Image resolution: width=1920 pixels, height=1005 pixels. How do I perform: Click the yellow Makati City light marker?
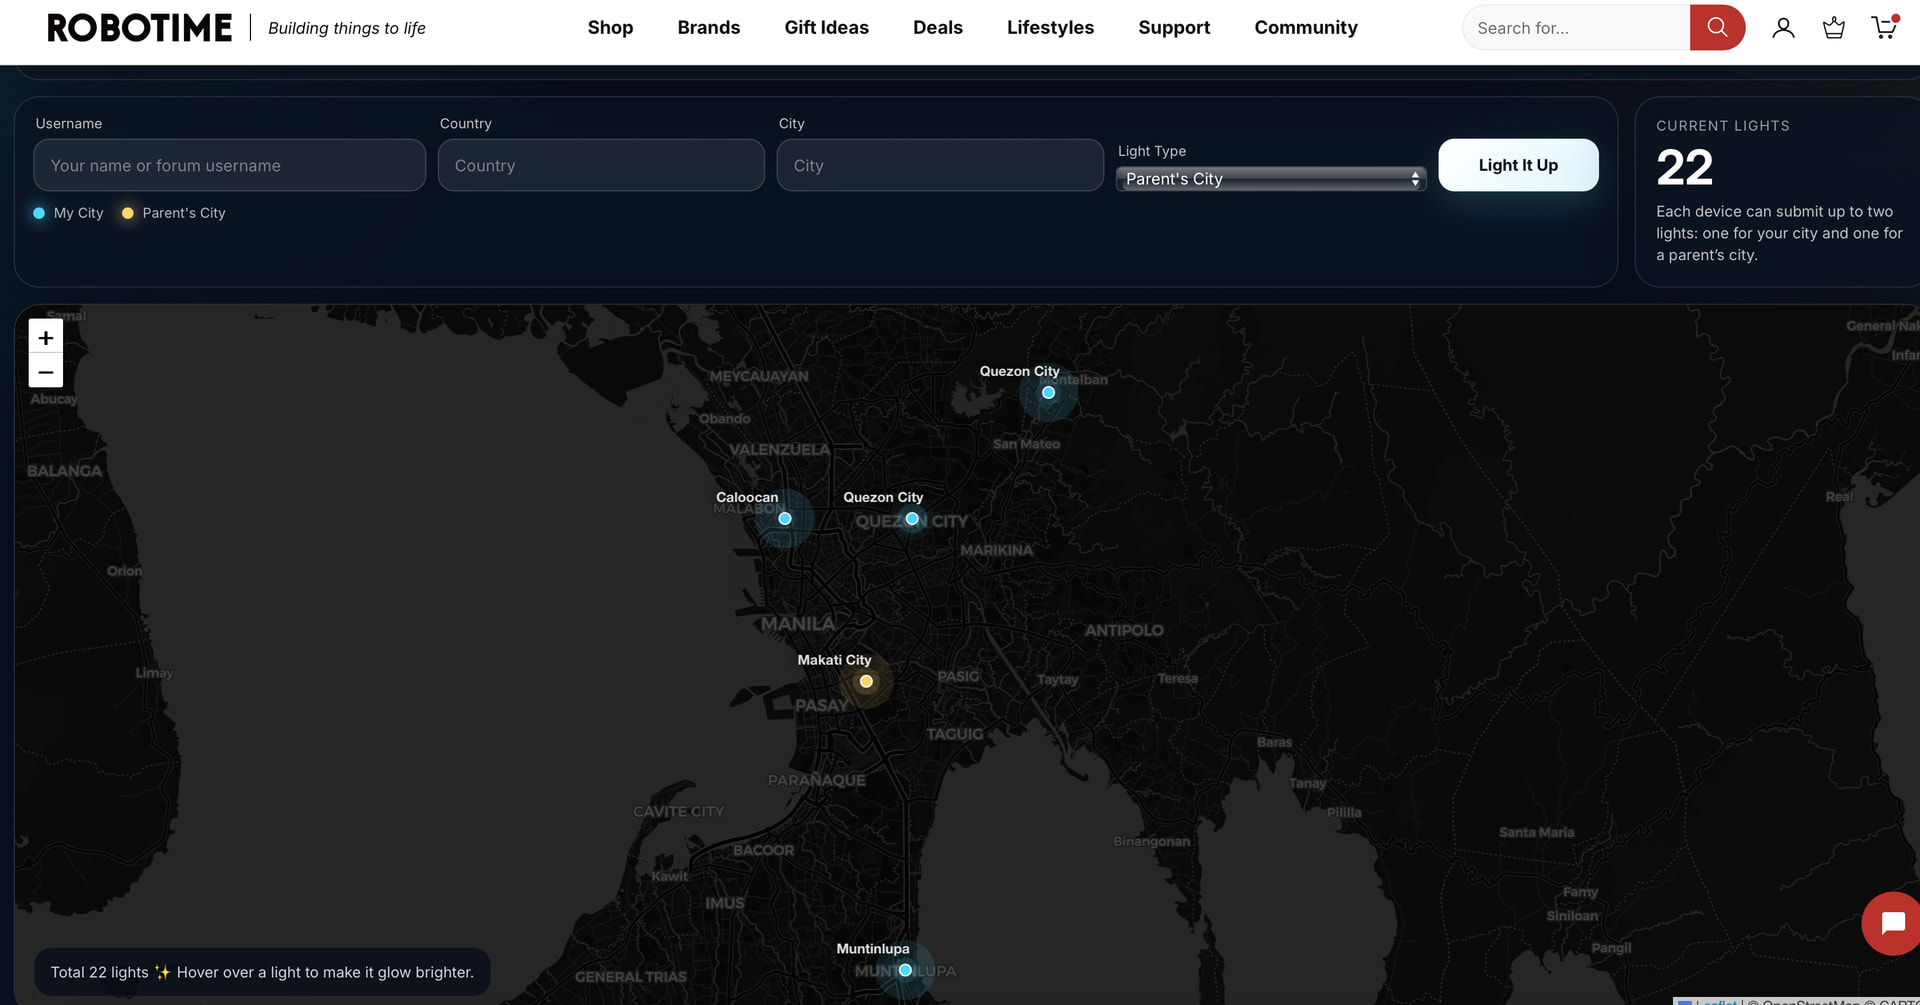point(866,682)
